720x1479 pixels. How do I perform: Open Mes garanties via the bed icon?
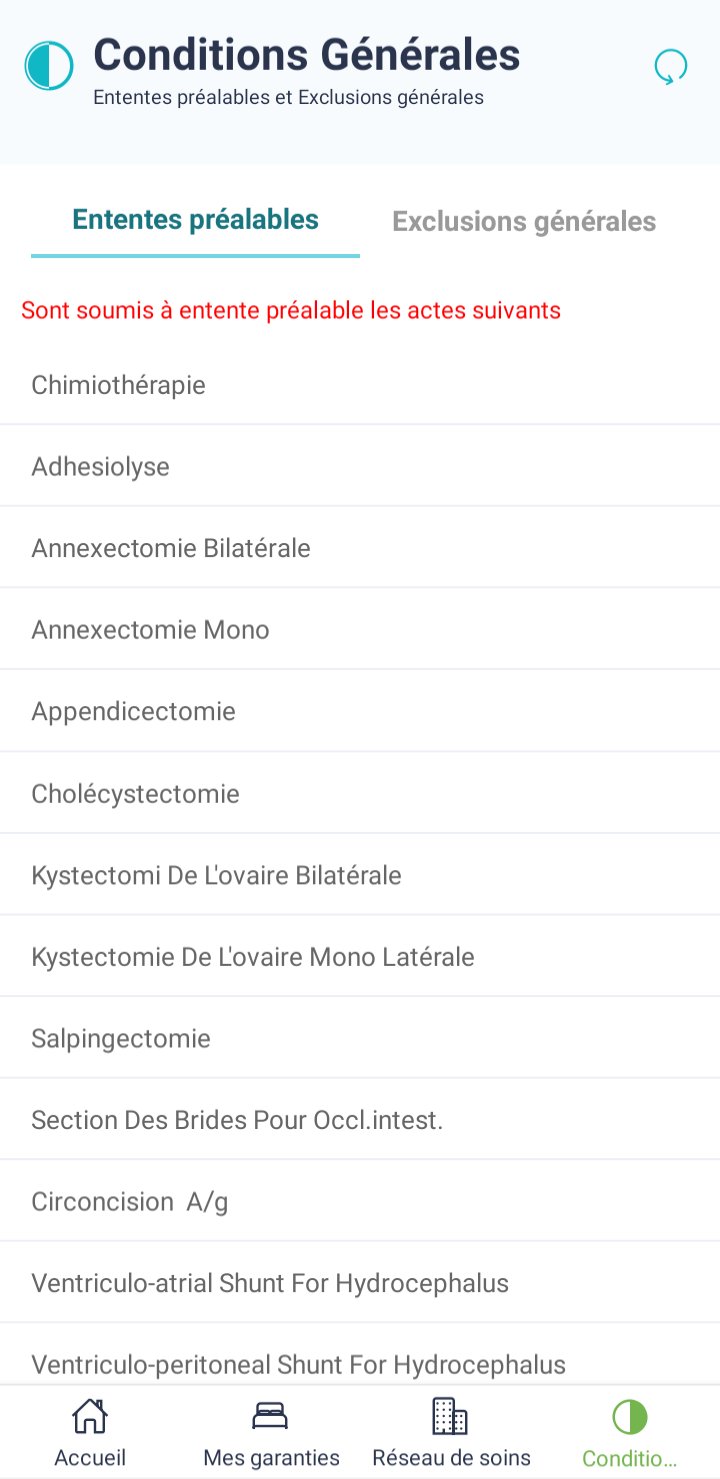click(x=271, y=1416)
